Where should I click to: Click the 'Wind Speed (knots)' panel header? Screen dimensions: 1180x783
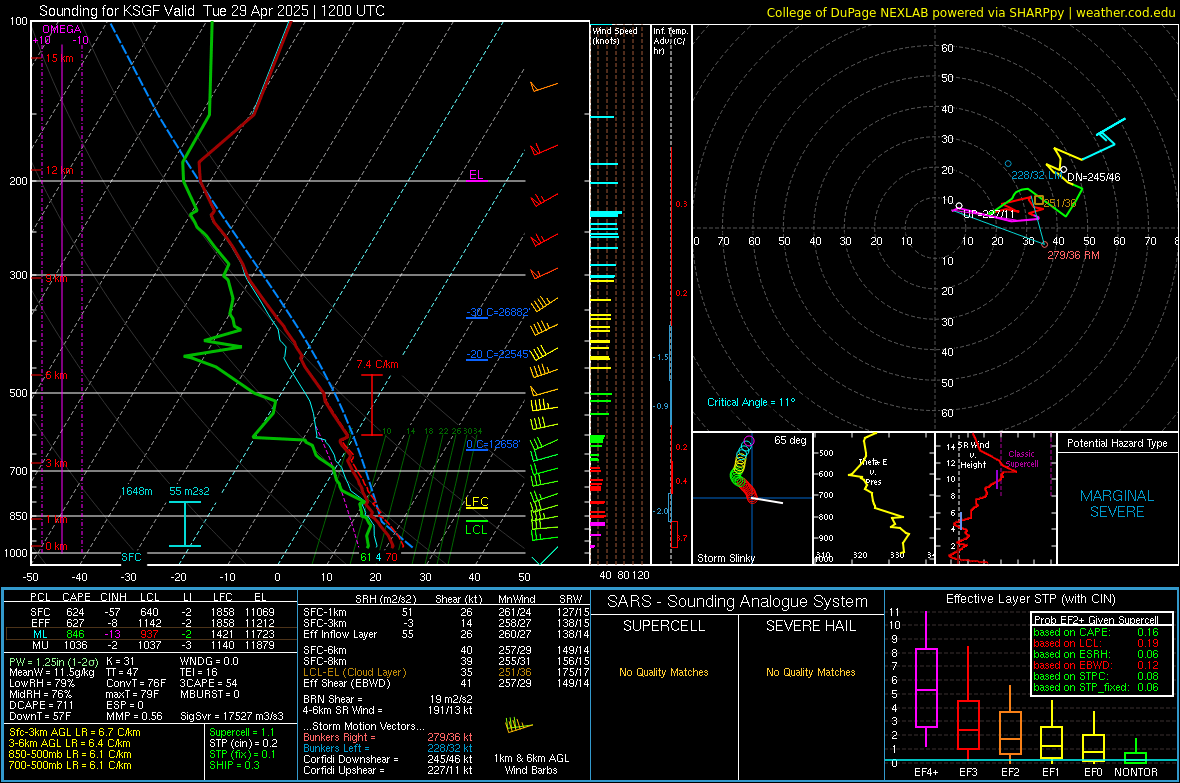(x=614, y=35)
